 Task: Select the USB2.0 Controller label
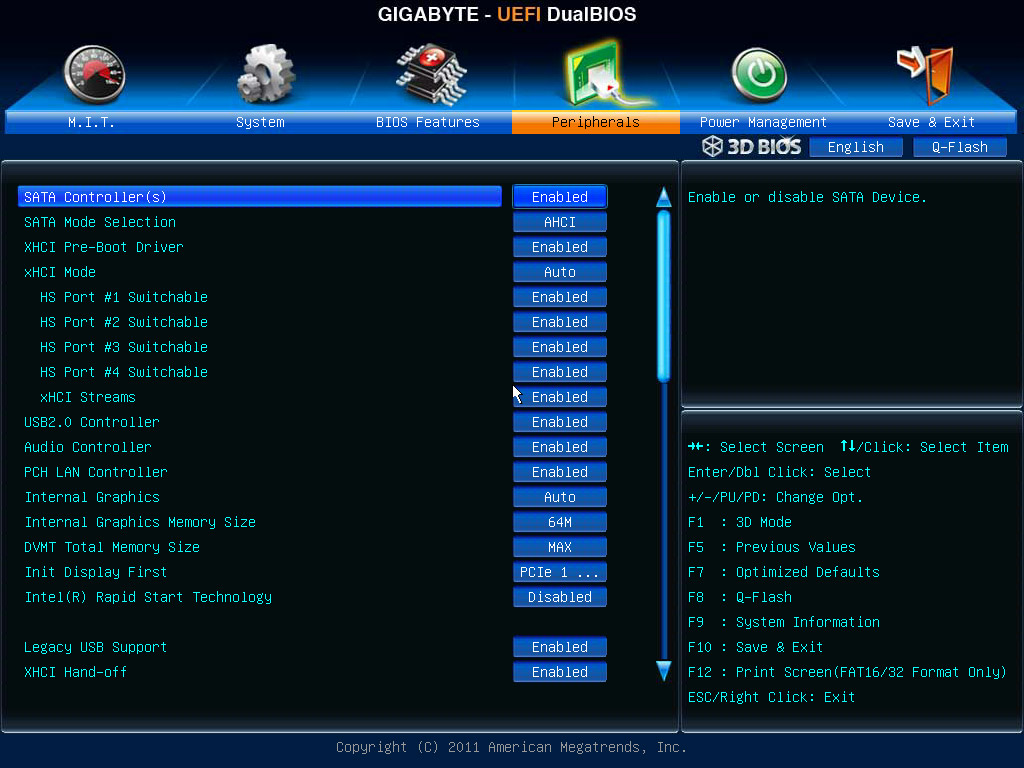coord(92,422)
